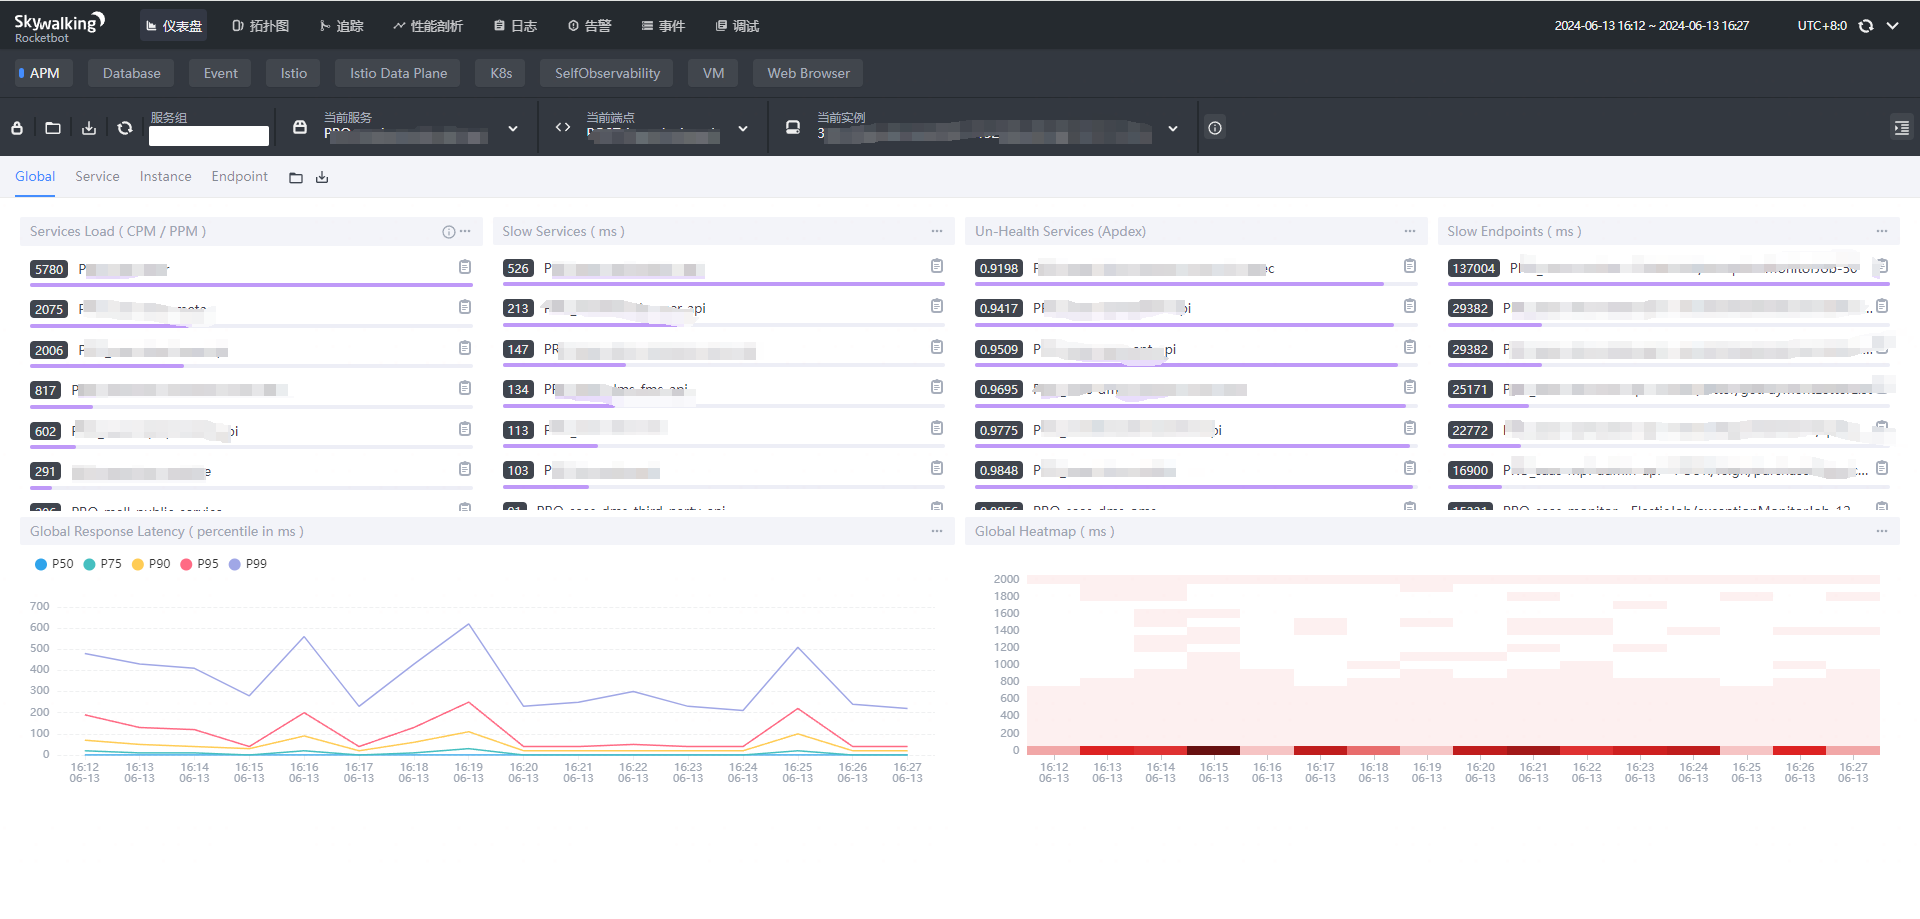1920x919 pixels.
Task: Switch to the Instance tab
Action: pos(165,177)
